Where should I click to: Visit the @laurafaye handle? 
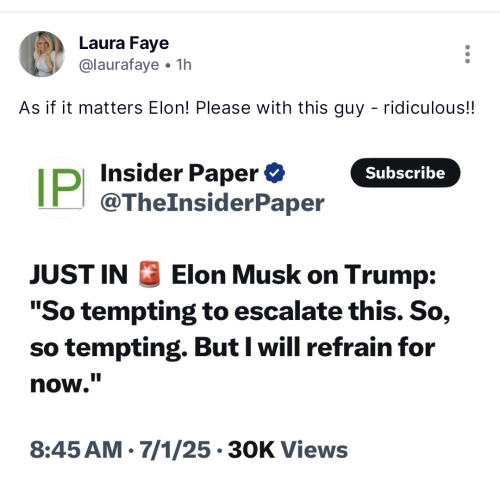point(119,65)
